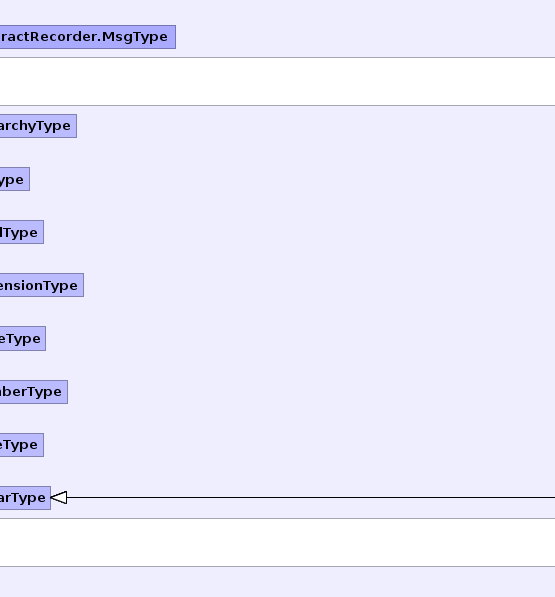The height and width of the screenshot is (597, 555).
Task: Click the lavender strip at the diagram bottom
Action: point(278,582)
